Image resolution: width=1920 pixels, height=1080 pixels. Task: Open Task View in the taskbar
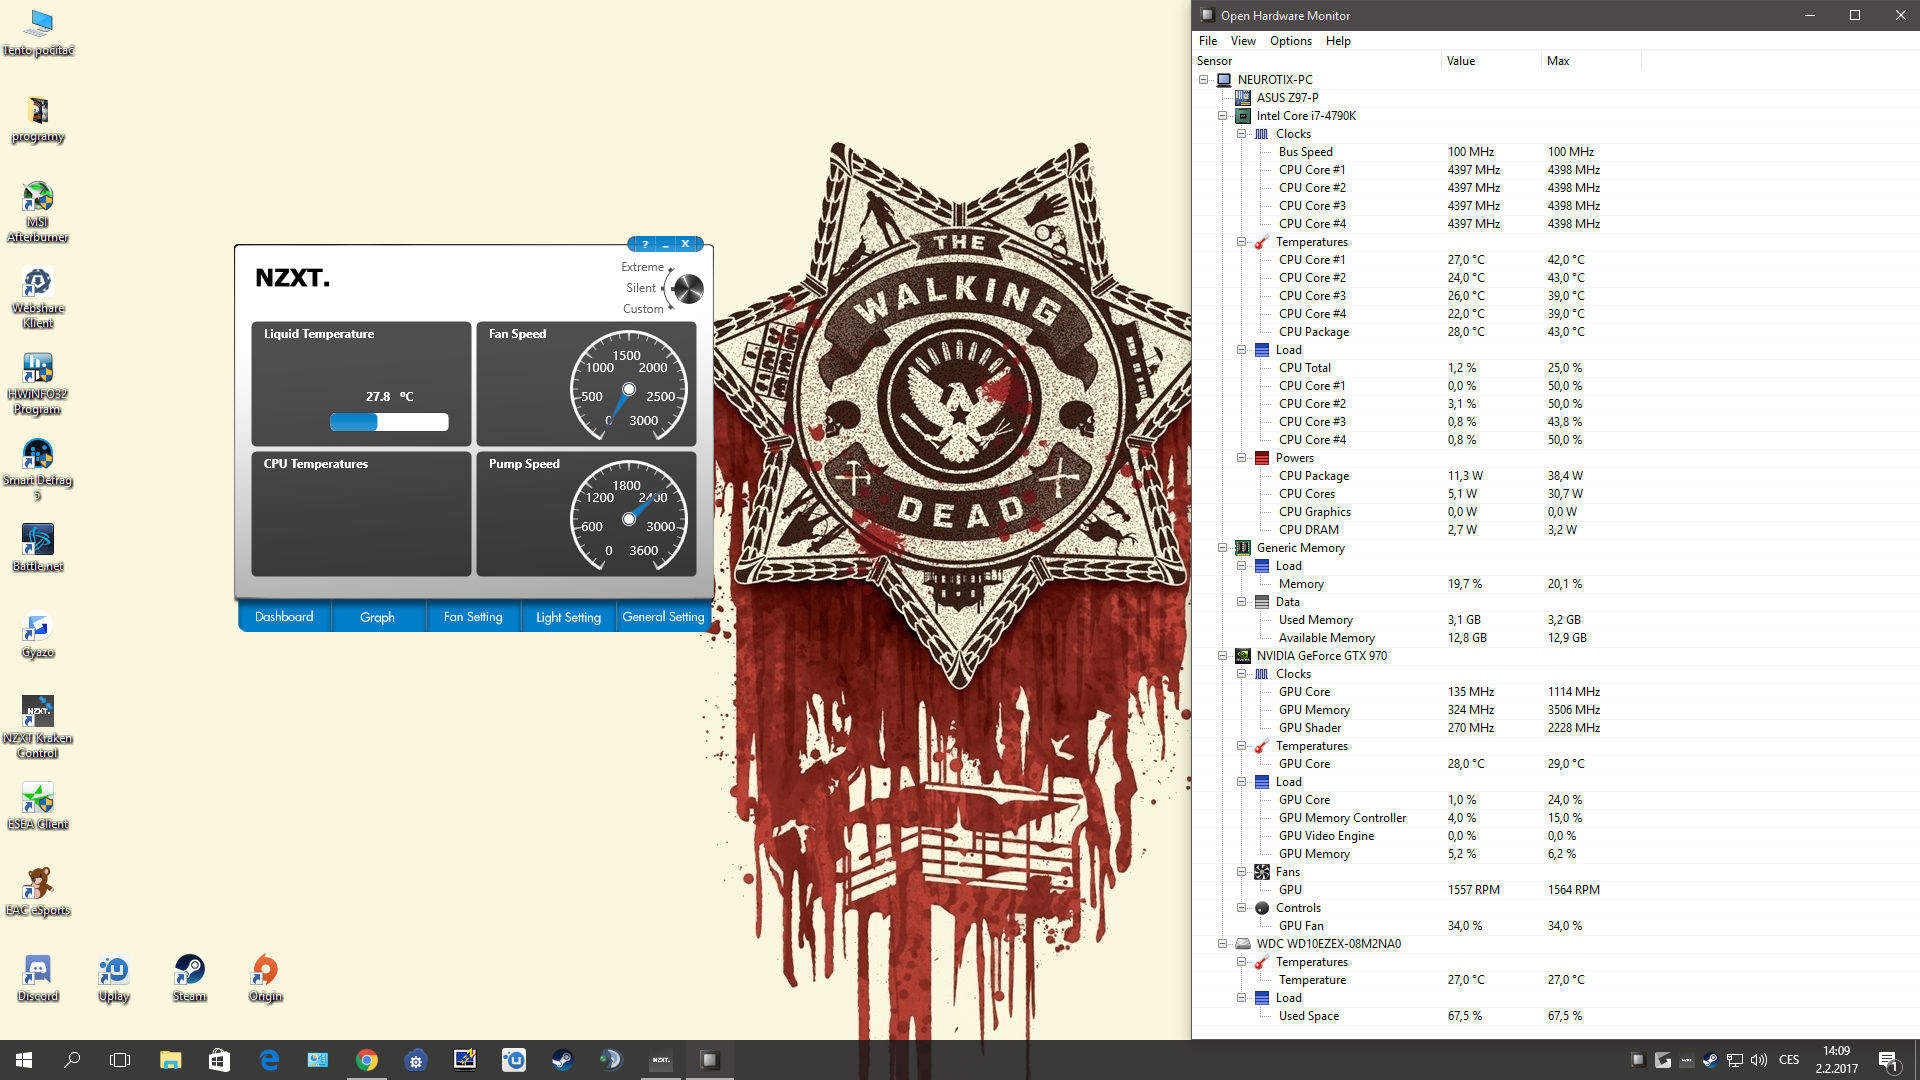click(x=120, y=1060)
